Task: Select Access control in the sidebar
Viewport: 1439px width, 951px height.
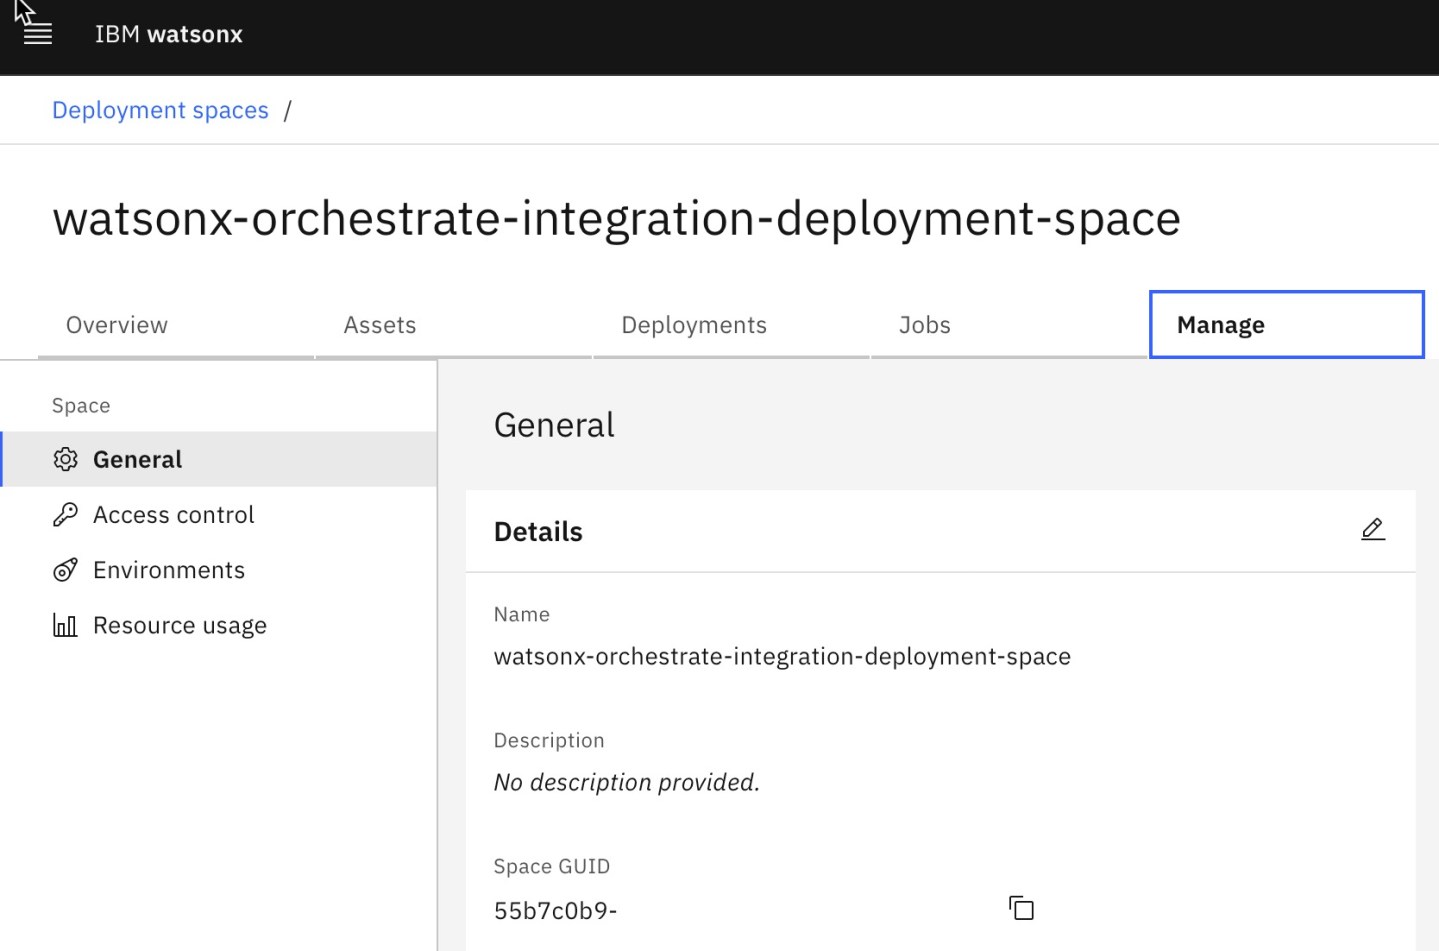Action: [x=172, y=514]
